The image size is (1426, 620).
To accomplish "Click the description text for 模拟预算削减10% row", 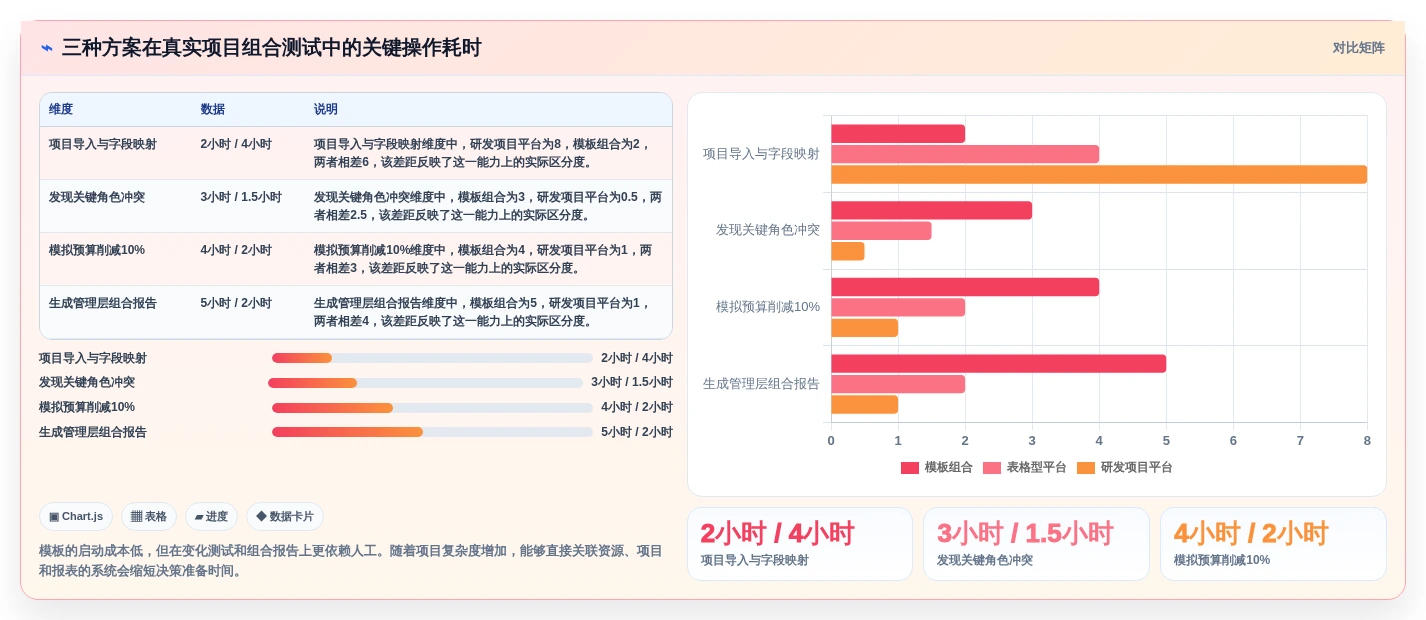I will pos(483,259).
